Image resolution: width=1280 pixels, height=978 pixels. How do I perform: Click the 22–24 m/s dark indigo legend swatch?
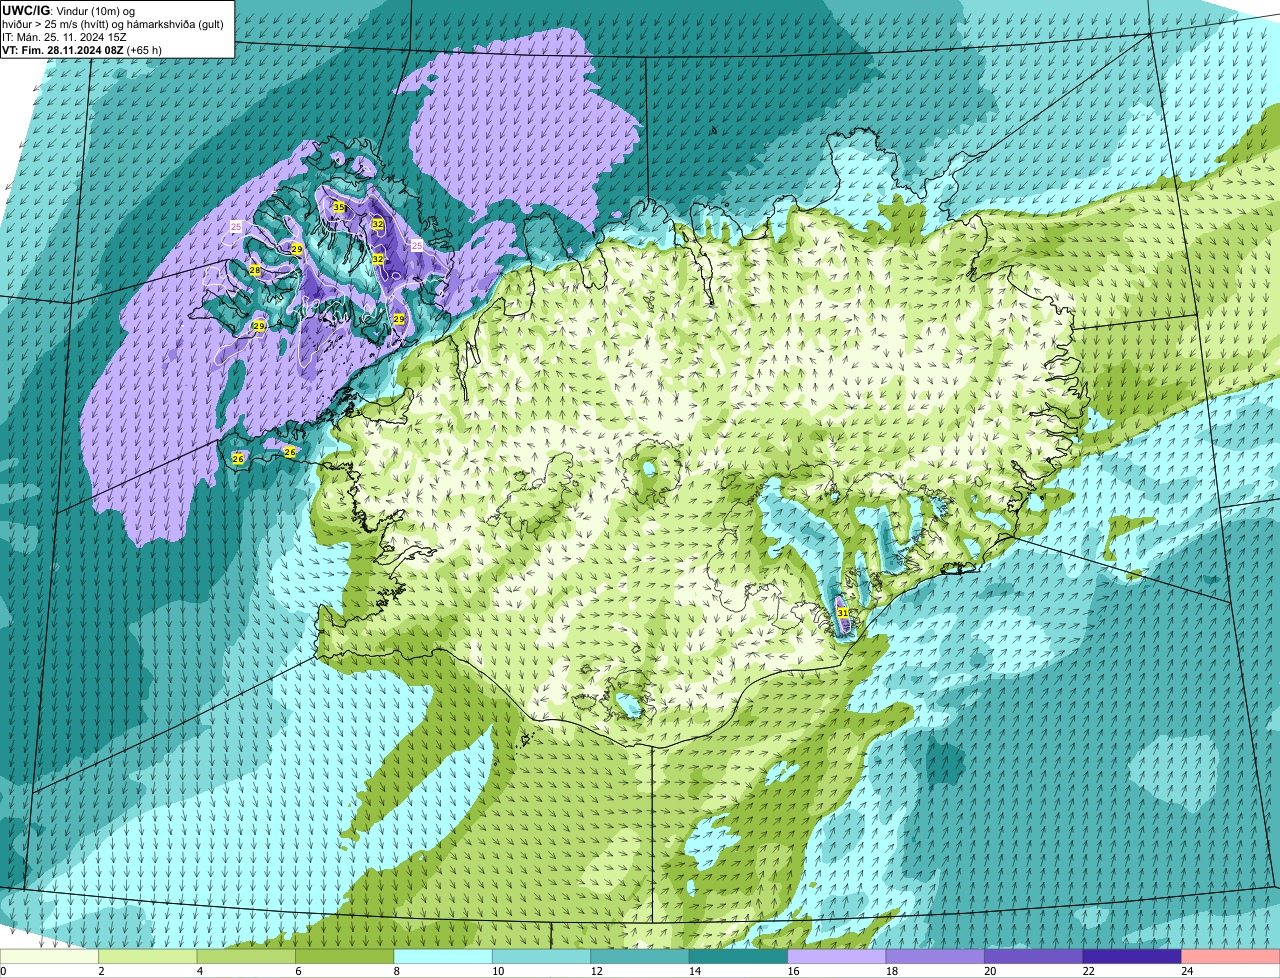click(x=1132, y=957)
